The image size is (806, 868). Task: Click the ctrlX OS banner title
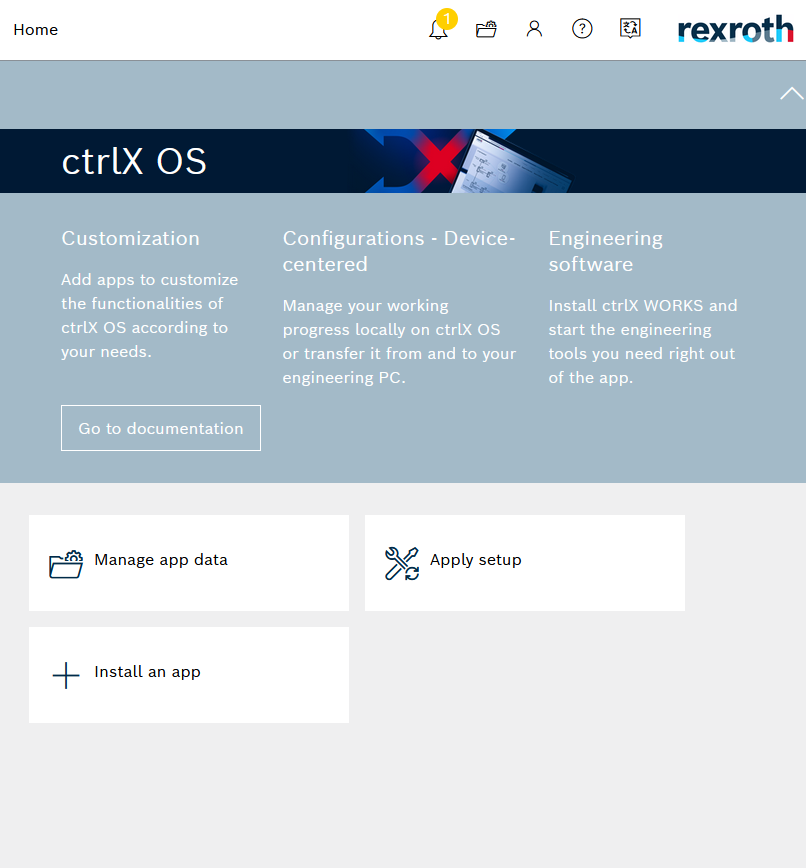pyautogui.click(x=134, y=162)
